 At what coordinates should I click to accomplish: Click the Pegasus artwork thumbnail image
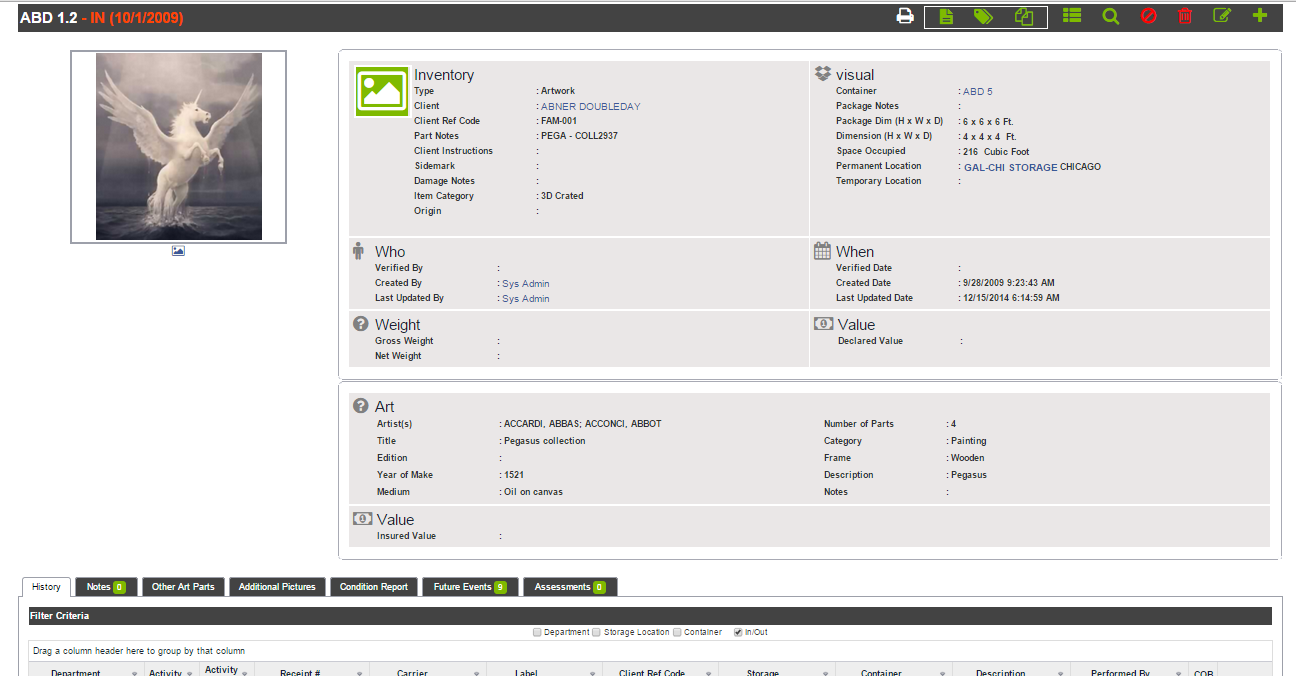click(179, 147)
